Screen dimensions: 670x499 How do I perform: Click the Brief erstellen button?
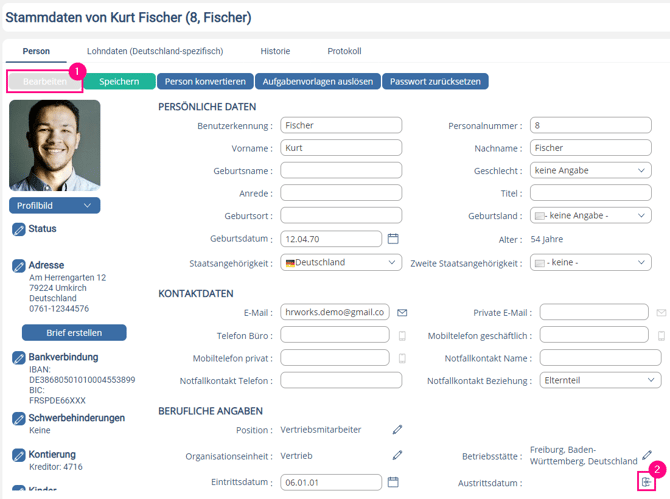point(74,333)
